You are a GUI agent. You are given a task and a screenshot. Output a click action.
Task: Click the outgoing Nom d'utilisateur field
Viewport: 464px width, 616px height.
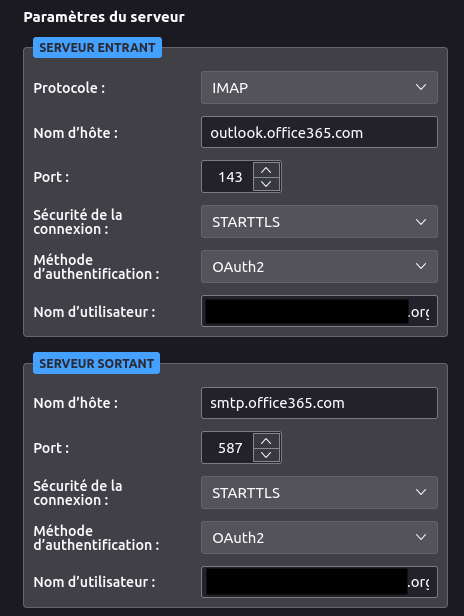319,582
